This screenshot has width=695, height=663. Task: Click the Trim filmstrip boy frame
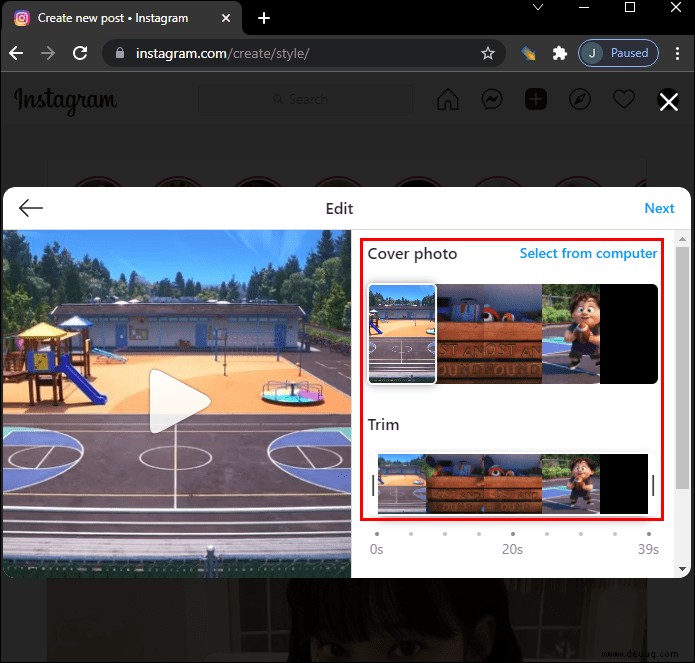[x=571, y=484]
